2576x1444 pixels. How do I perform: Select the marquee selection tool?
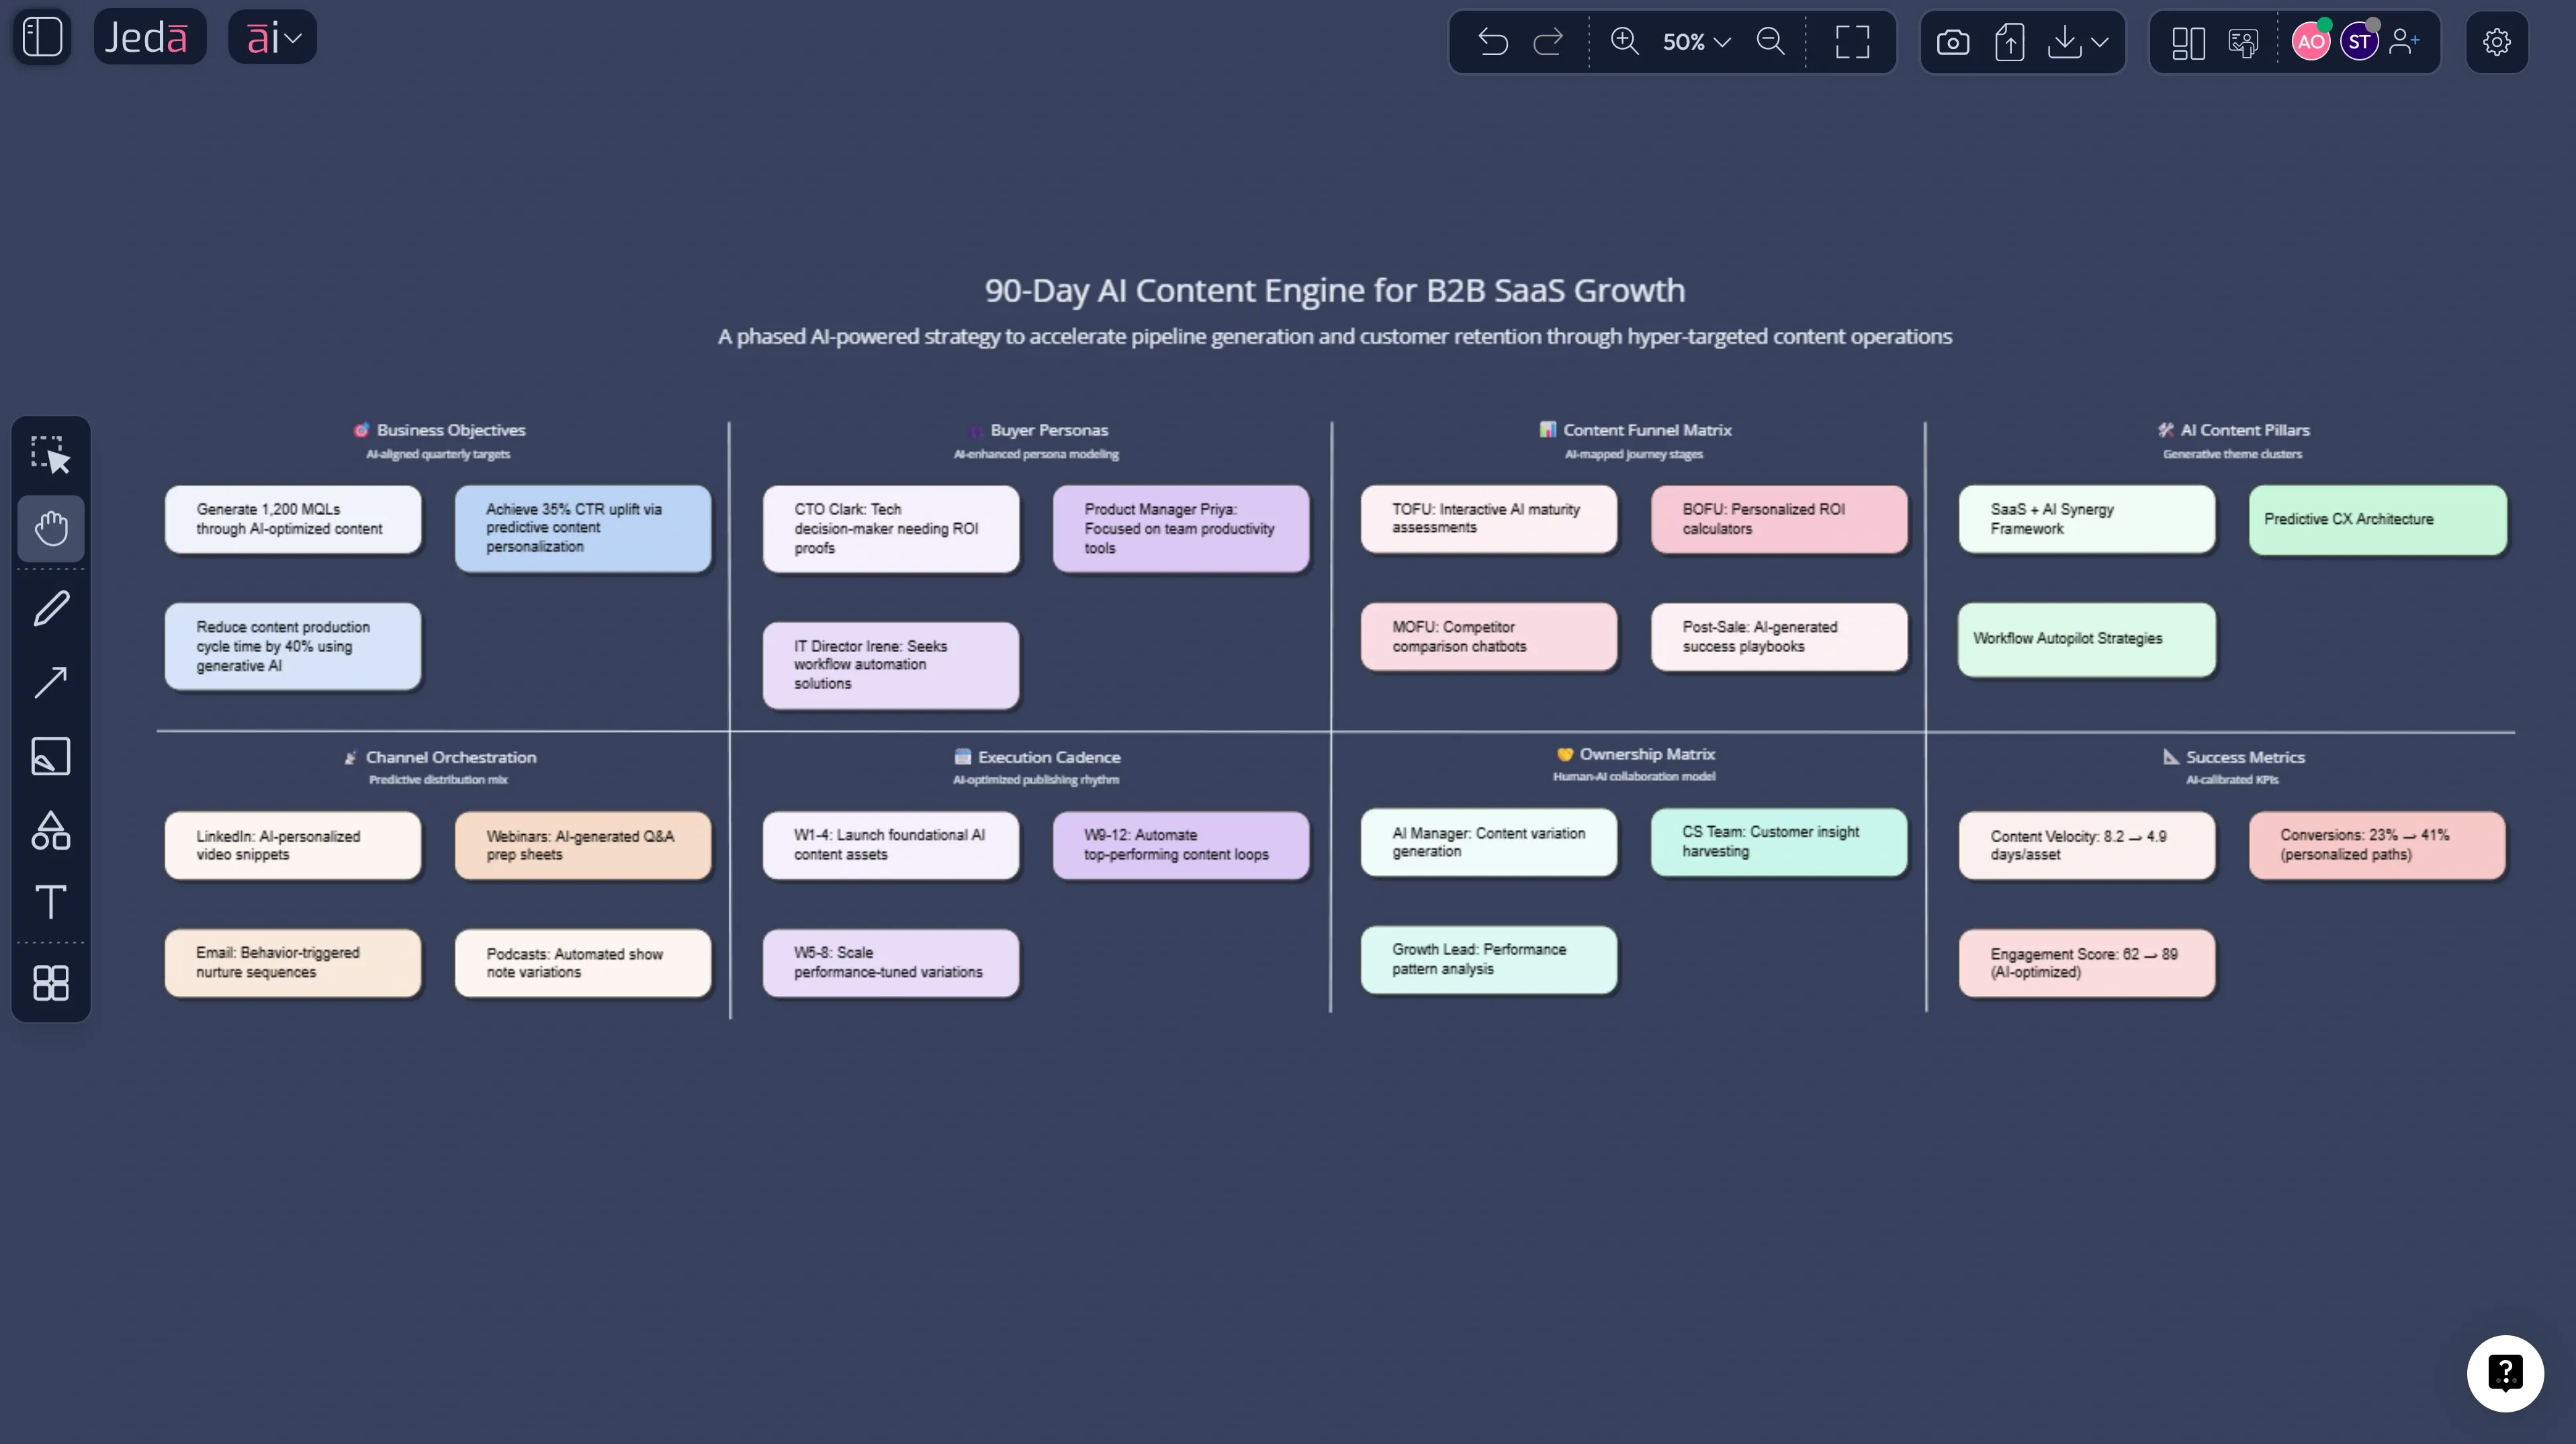tap(50, 455)
